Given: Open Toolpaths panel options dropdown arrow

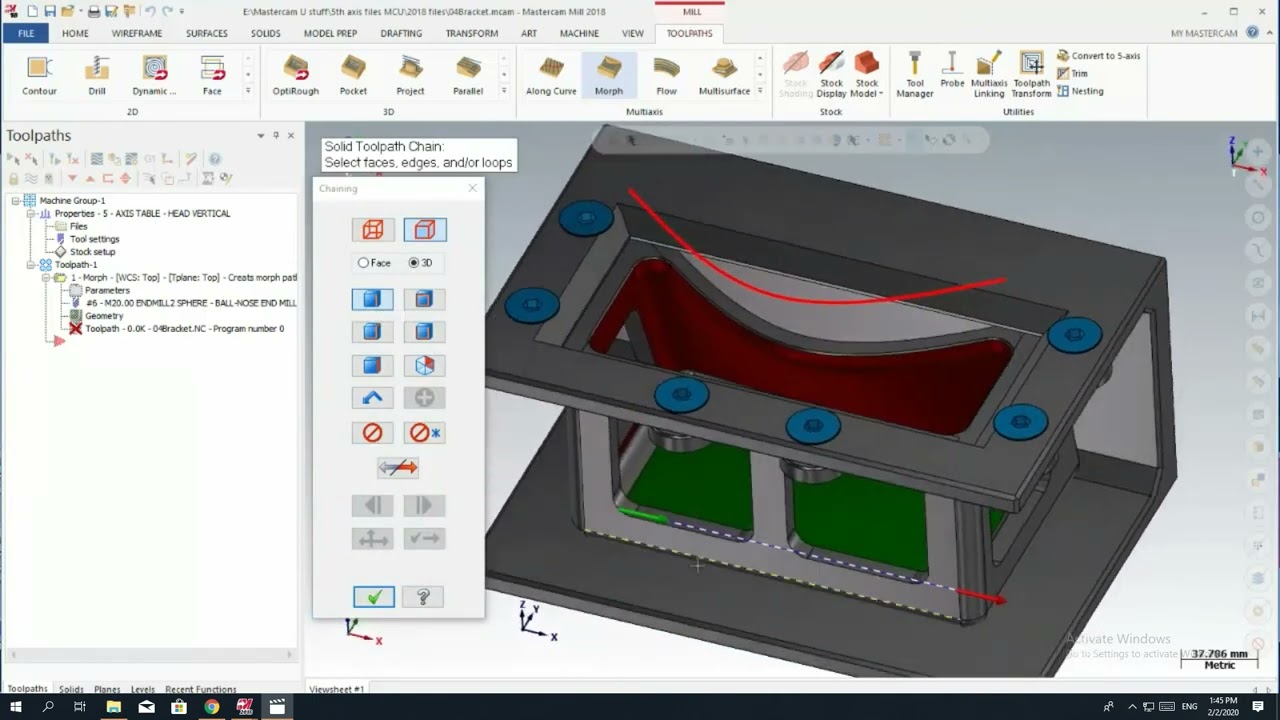Looking at the screenshot, I should click(x=261, y=135).
